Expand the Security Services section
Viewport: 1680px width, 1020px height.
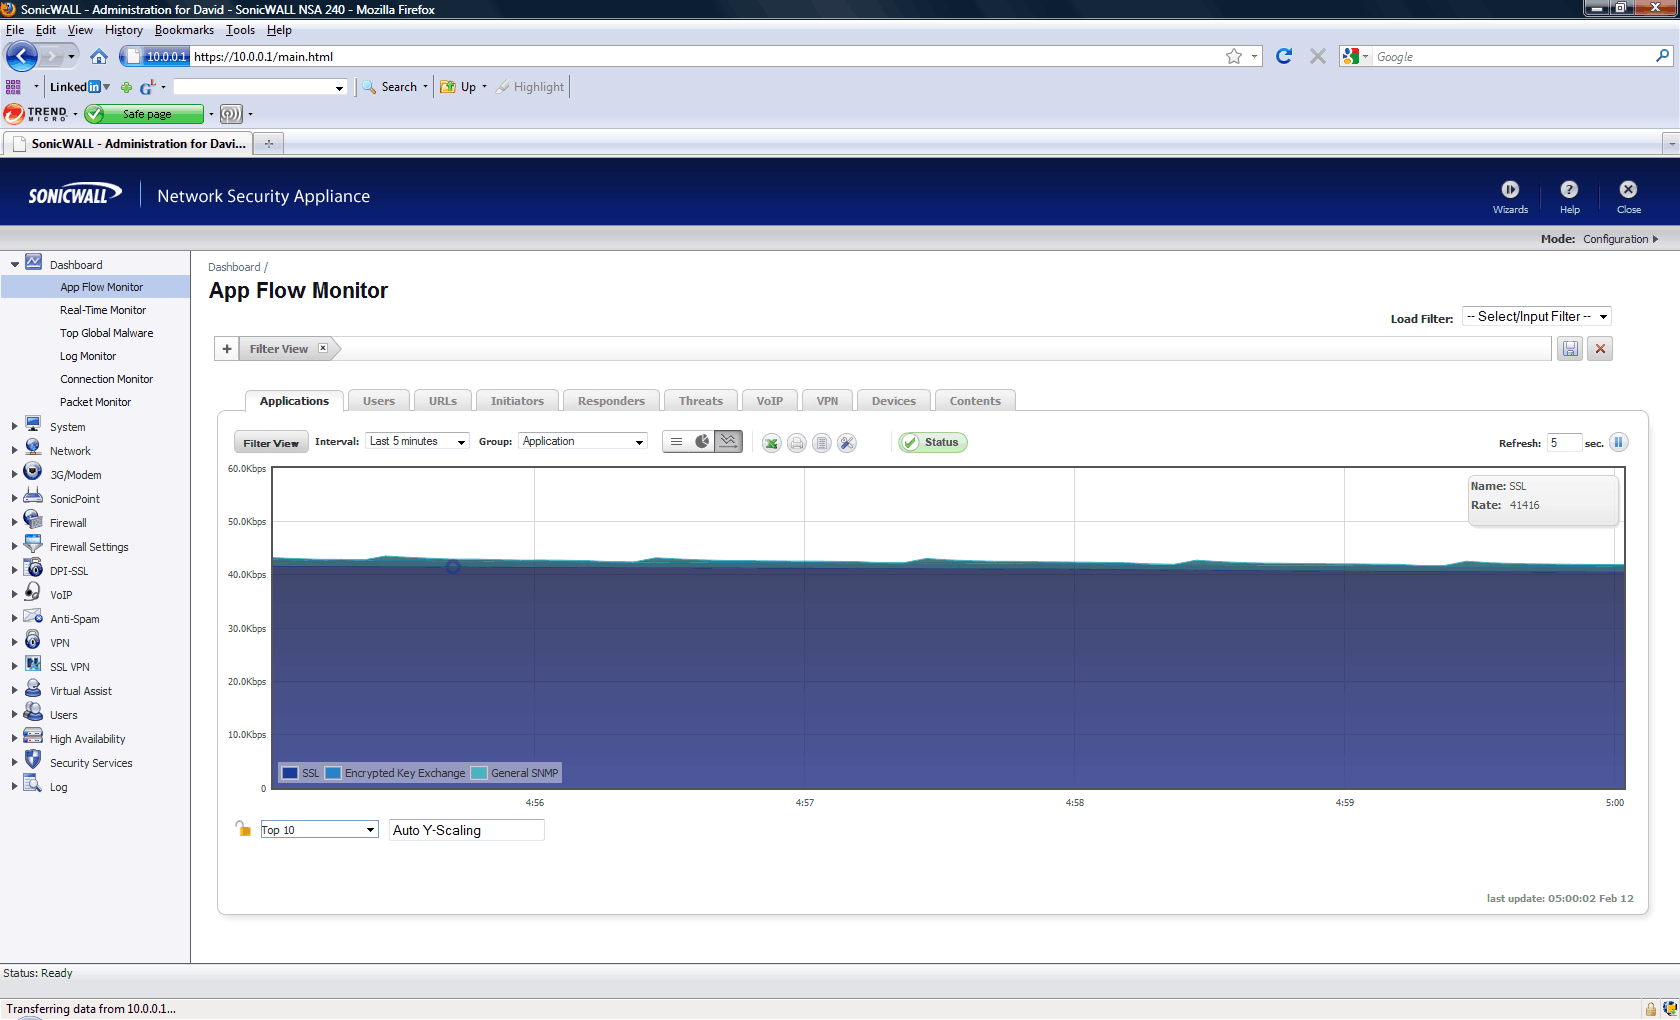[x=15, y=762]
